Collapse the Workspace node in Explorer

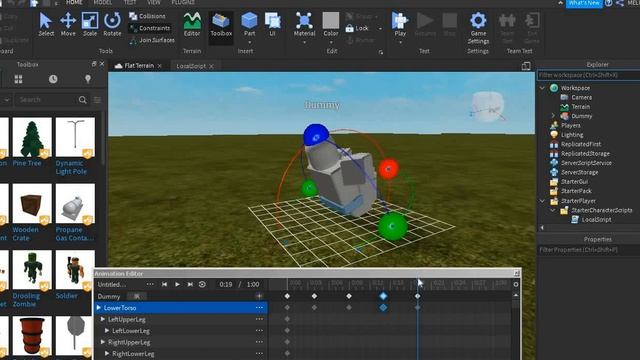click(542, 88)
